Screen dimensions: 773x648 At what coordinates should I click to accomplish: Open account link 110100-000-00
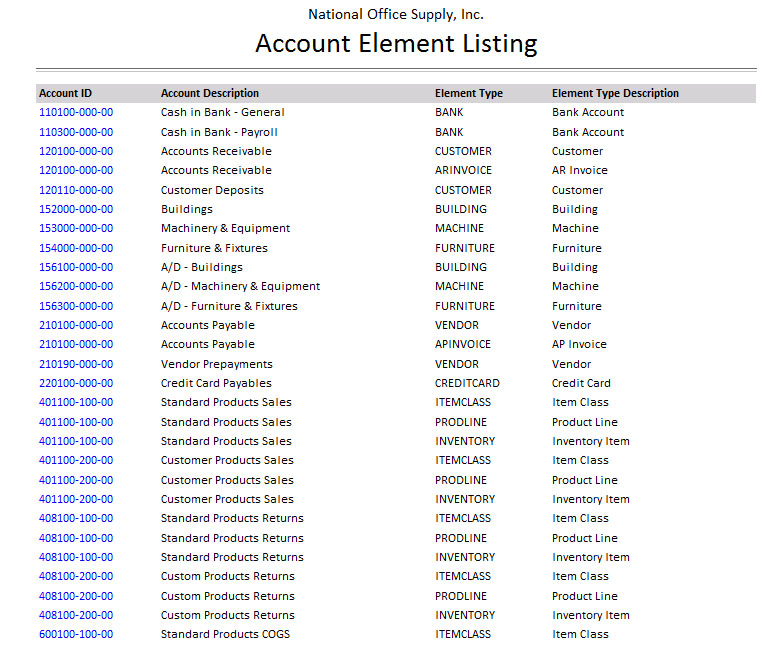[76, 112]
